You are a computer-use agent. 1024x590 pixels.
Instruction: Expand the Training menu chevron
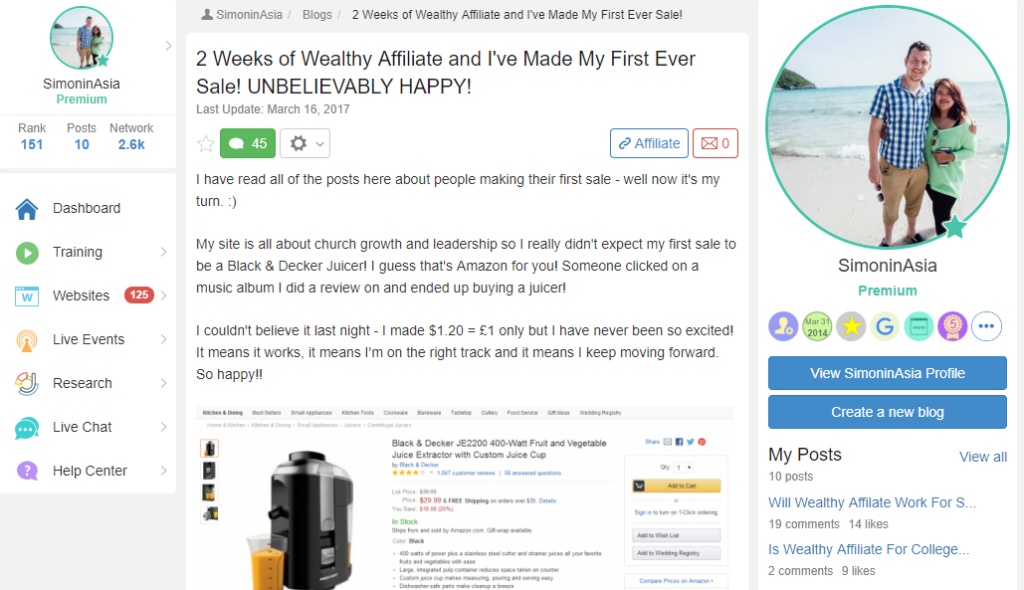(x=163, y=252)
